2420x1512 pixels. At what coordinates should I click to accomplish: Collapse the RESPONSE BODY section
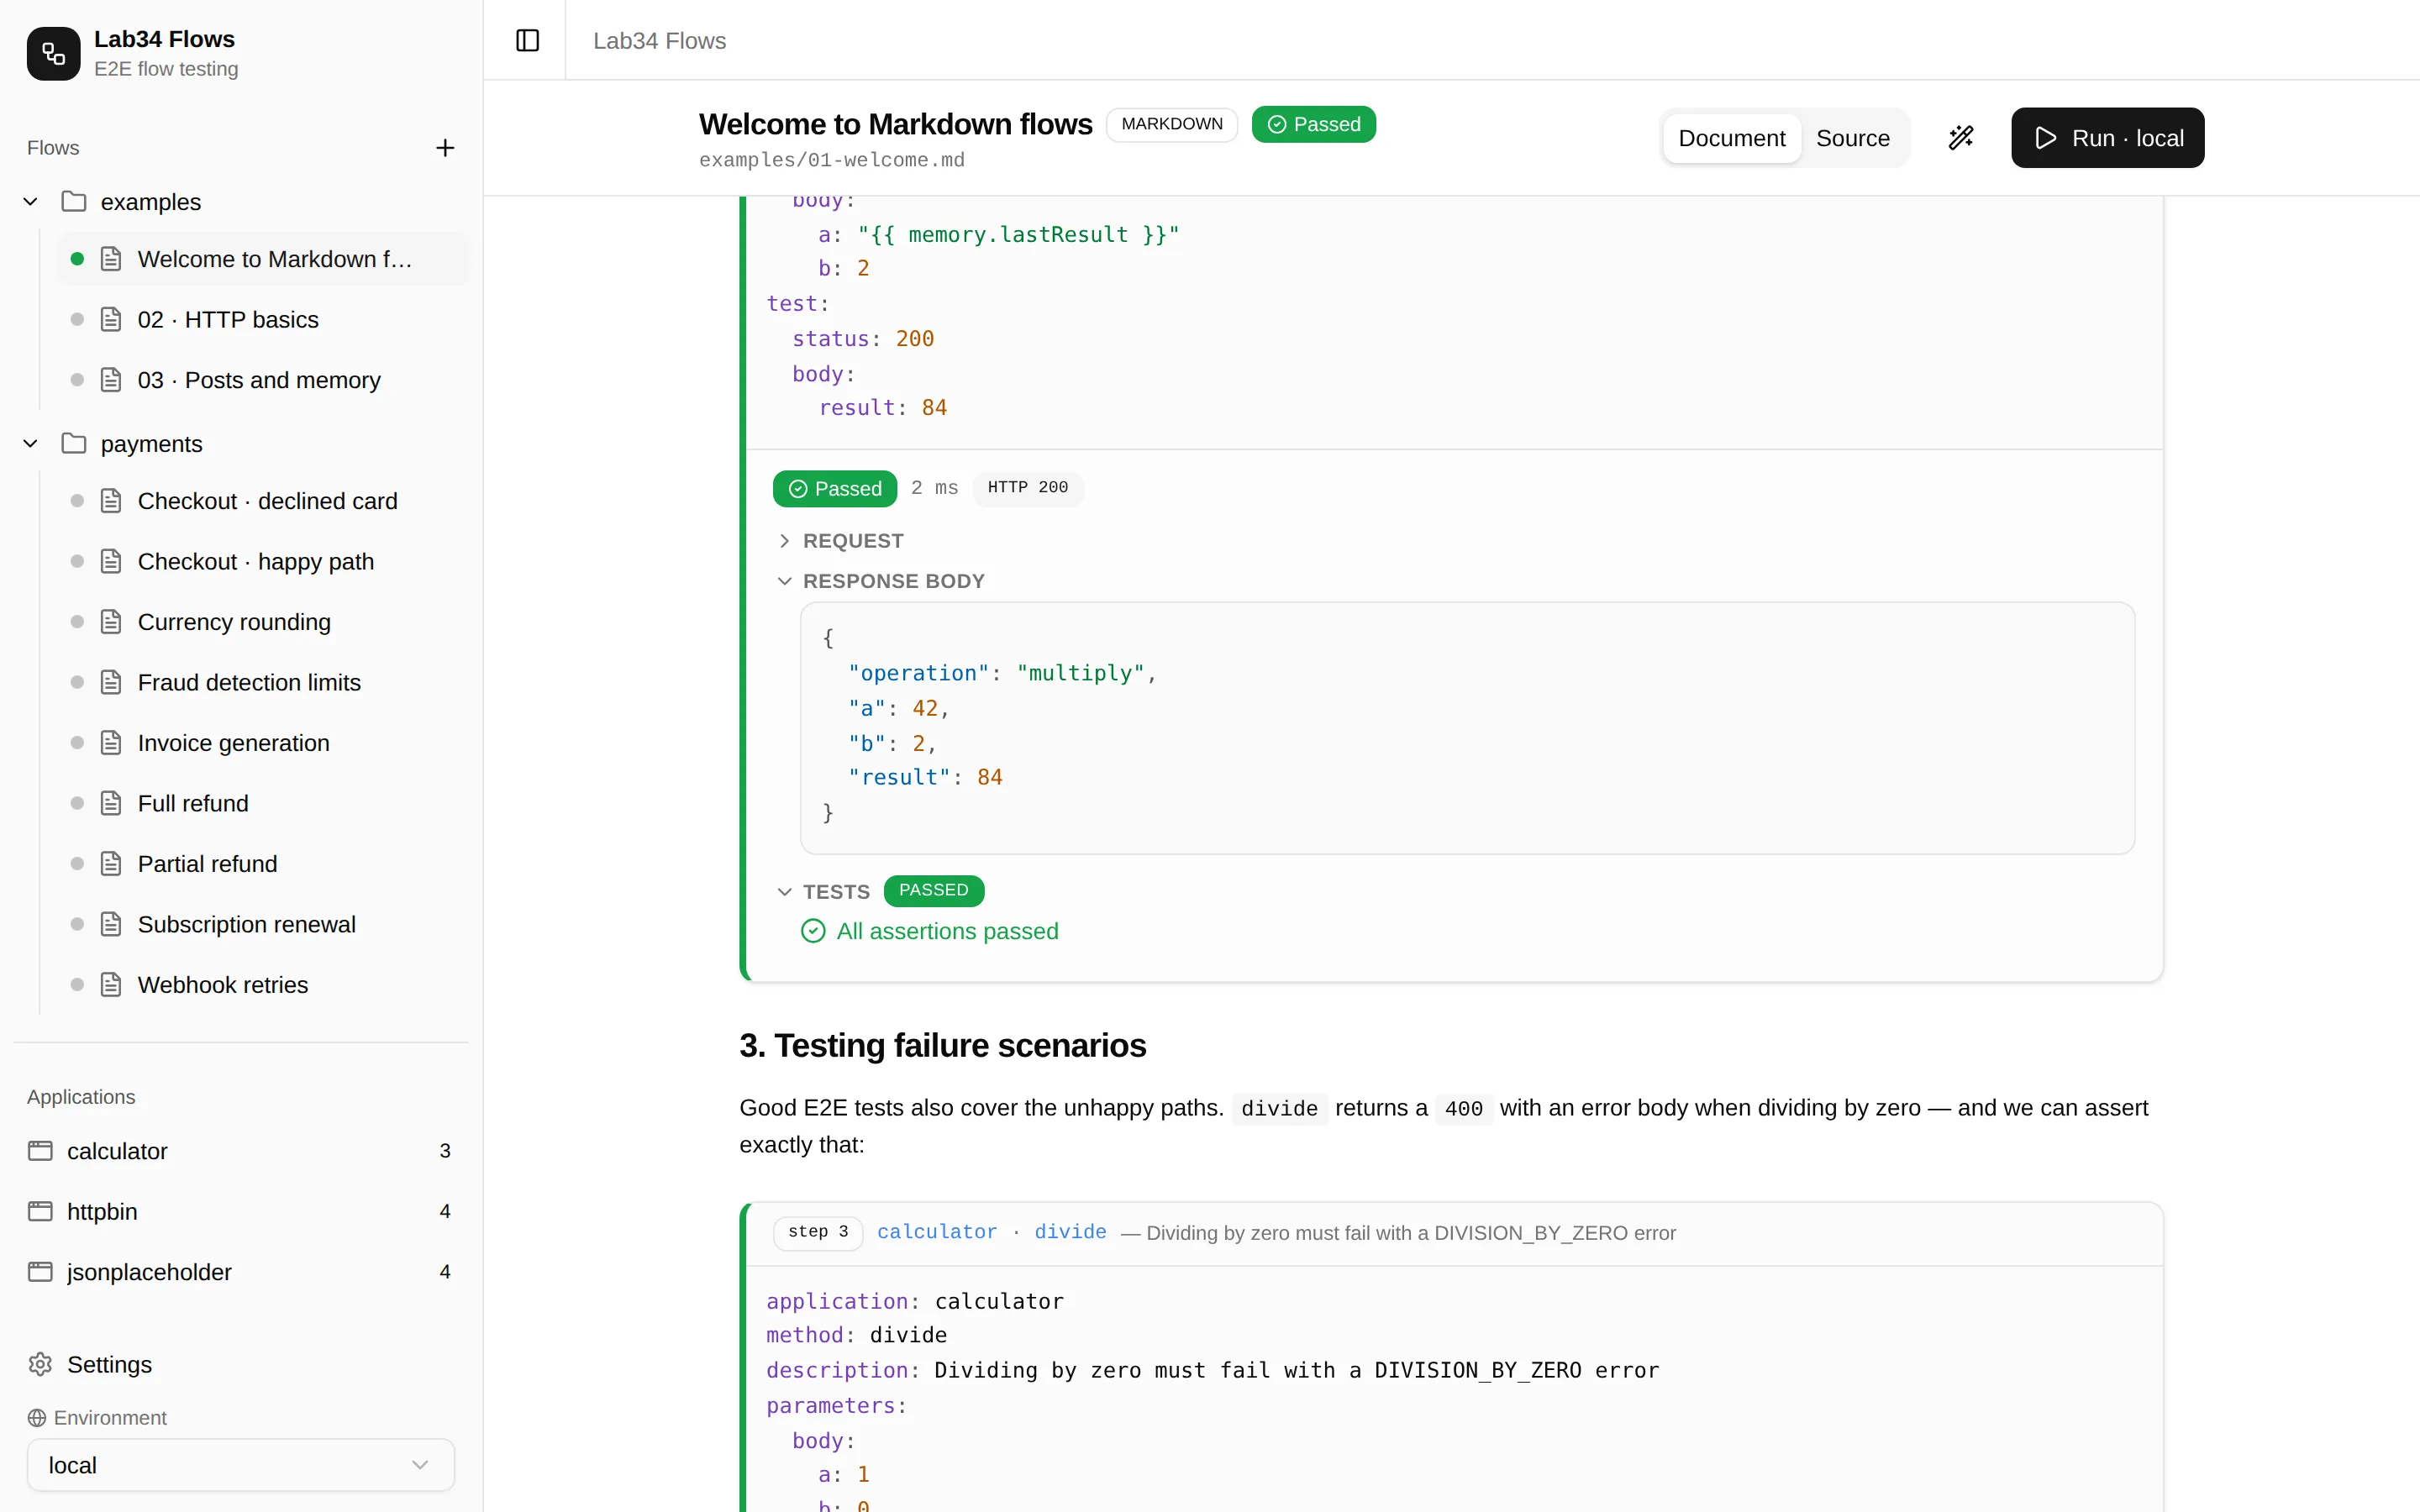point(881,581)
